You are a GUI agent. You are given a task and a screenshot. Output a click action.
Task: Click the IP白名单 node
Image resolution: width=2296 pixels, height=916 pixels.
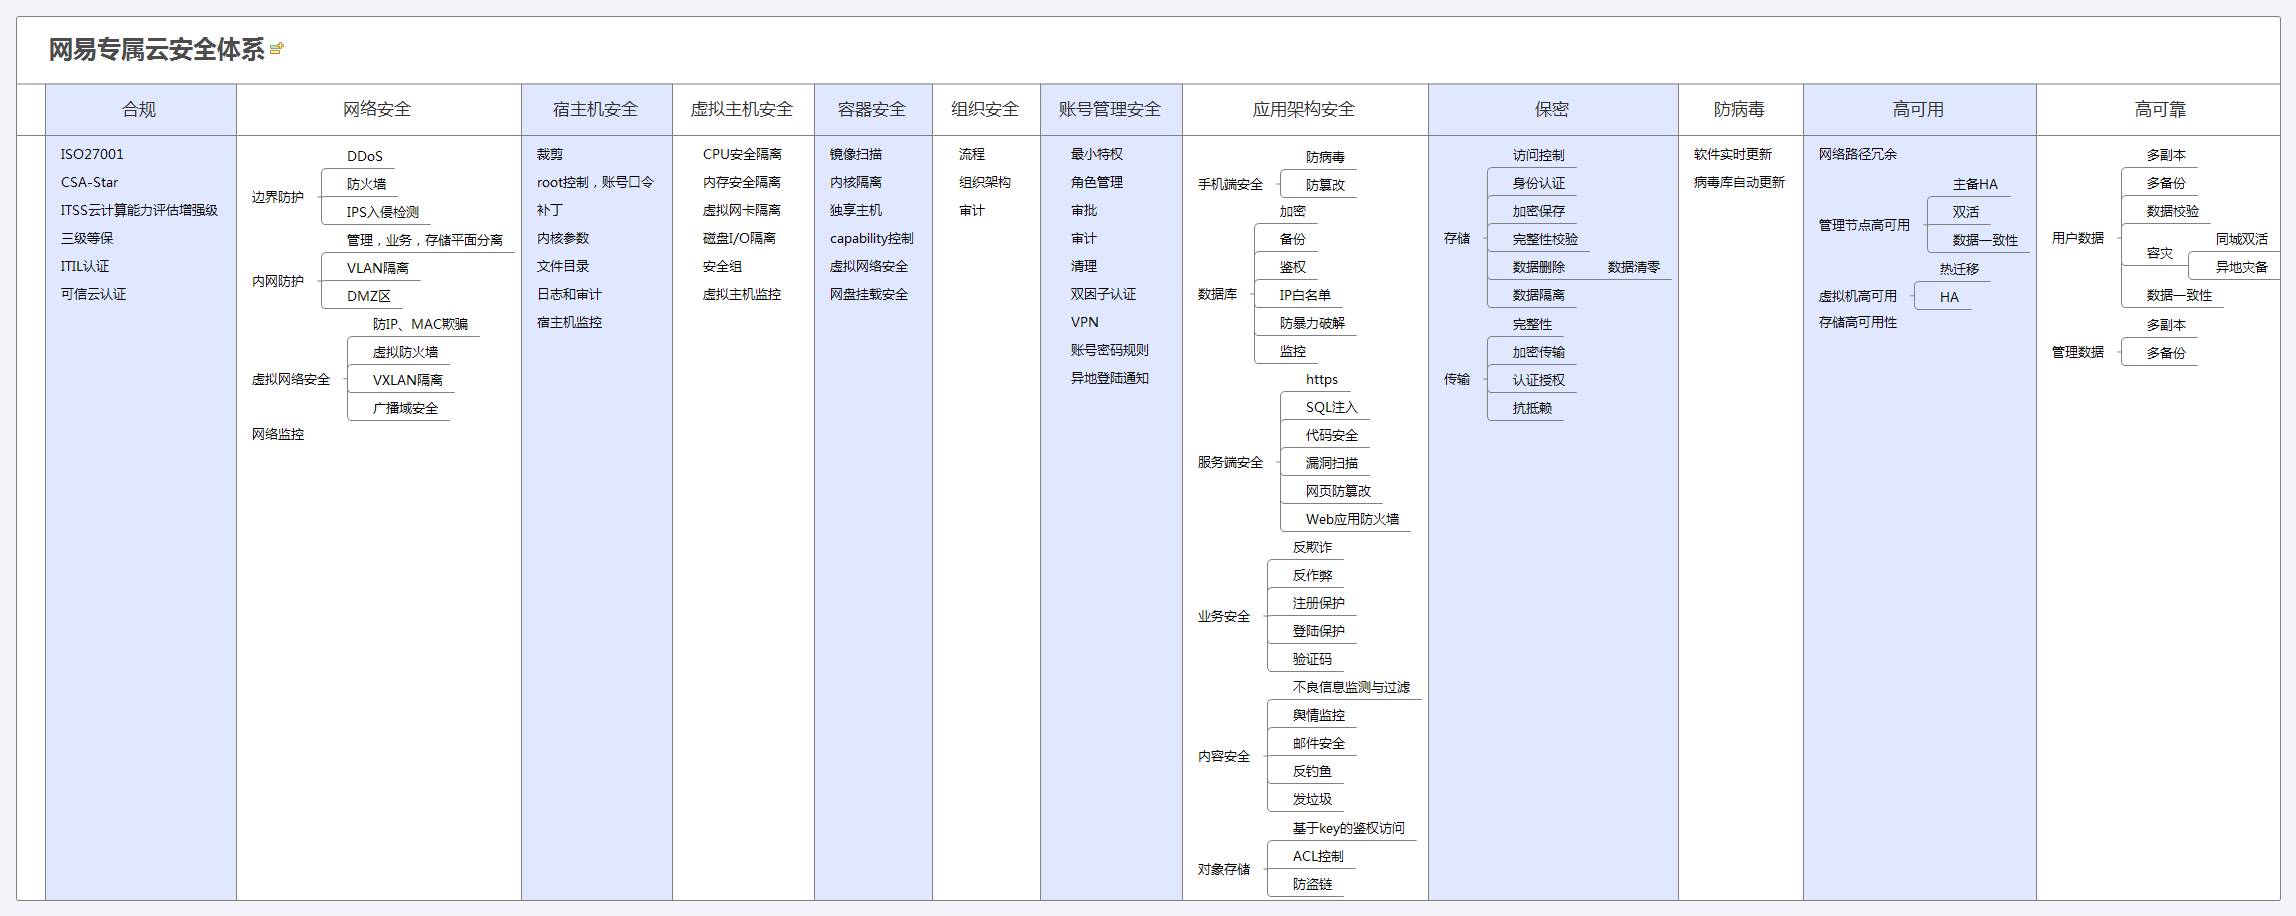1305,295
